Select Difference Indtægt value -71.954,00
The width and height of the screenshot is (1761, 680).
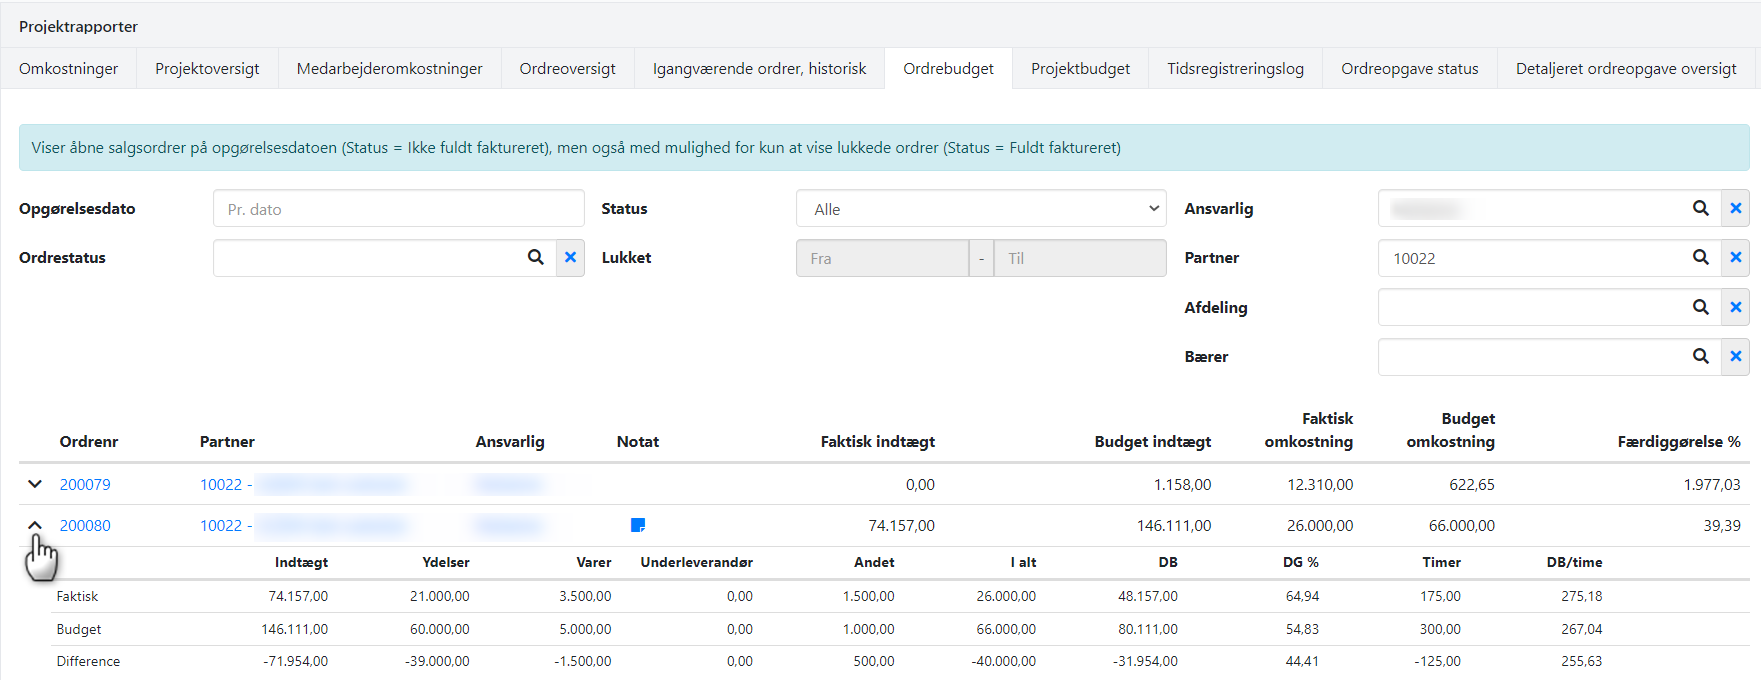click(296, 661)
